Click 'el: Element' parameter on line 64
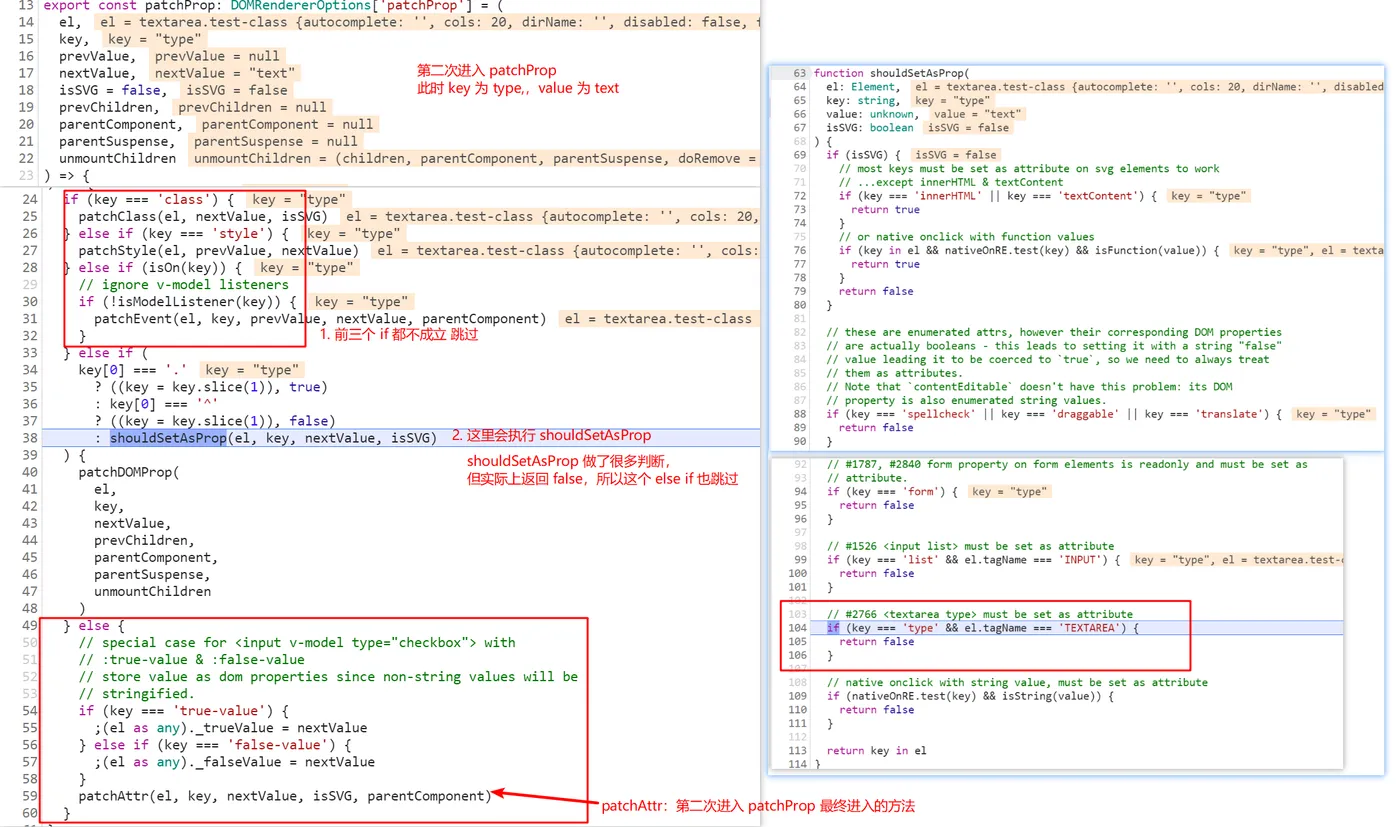 [x=862, y=87]
